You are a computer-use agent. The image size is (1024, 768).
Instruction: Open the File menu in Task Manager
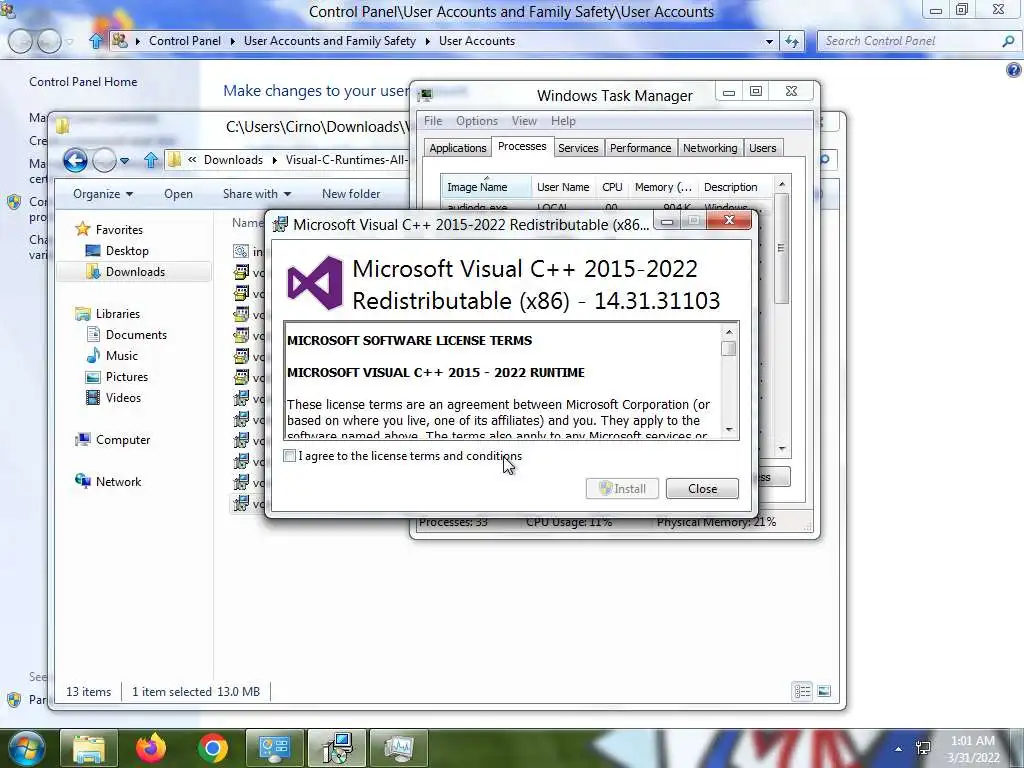click(432, 121)
